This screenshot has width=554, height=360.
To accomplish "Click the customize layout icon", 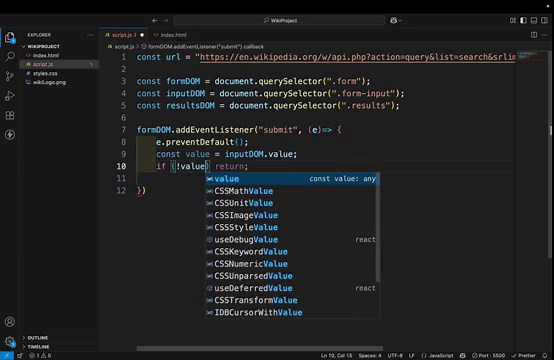I will click(513, 20).
